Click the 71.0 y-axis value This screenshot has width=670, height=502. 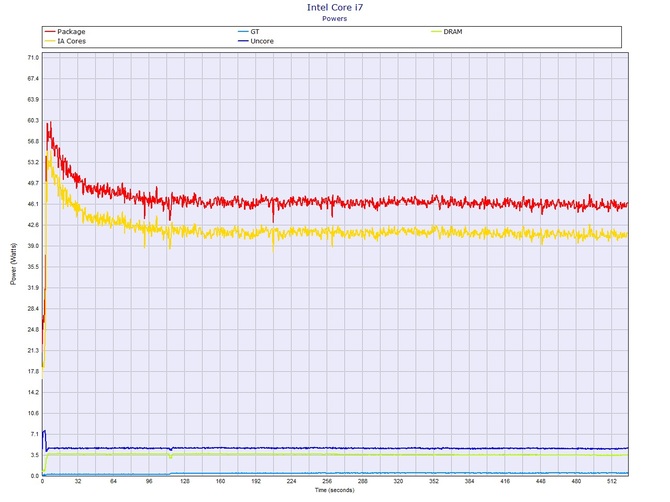point(33,58)
